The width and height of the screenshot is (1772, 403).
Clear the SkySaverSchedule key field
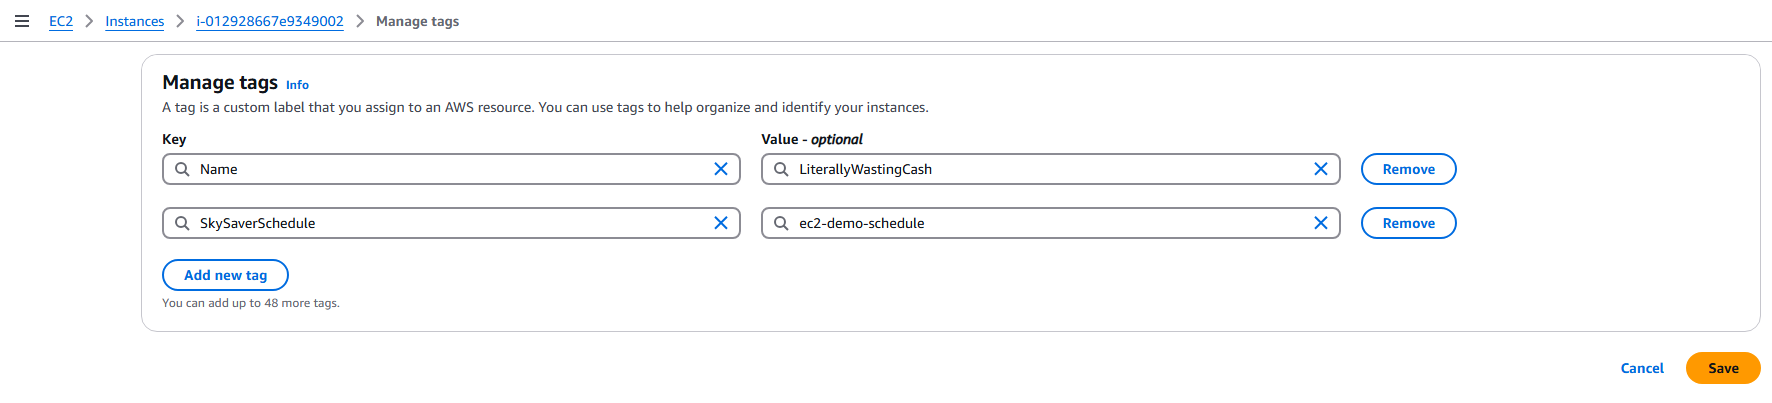[720, 223]
